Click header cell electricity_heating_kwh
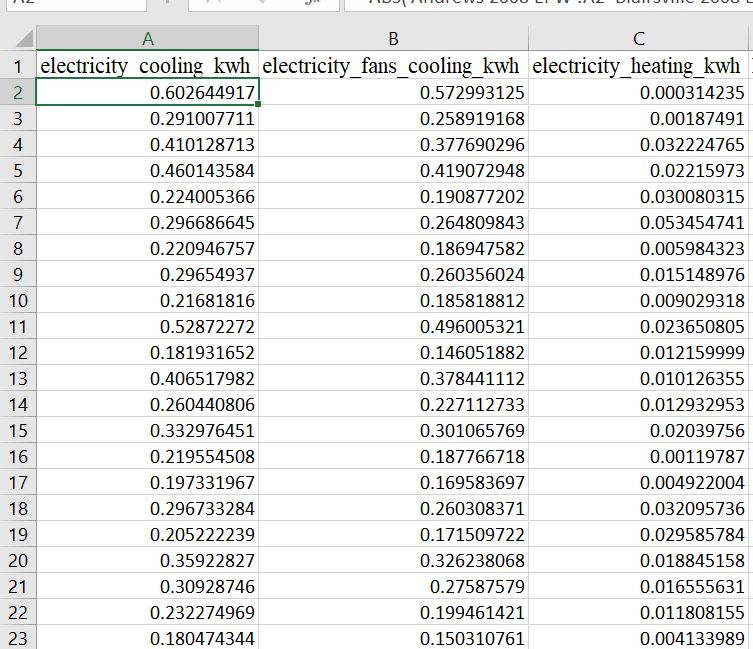The image size is (753, 649). click(639, 66)
